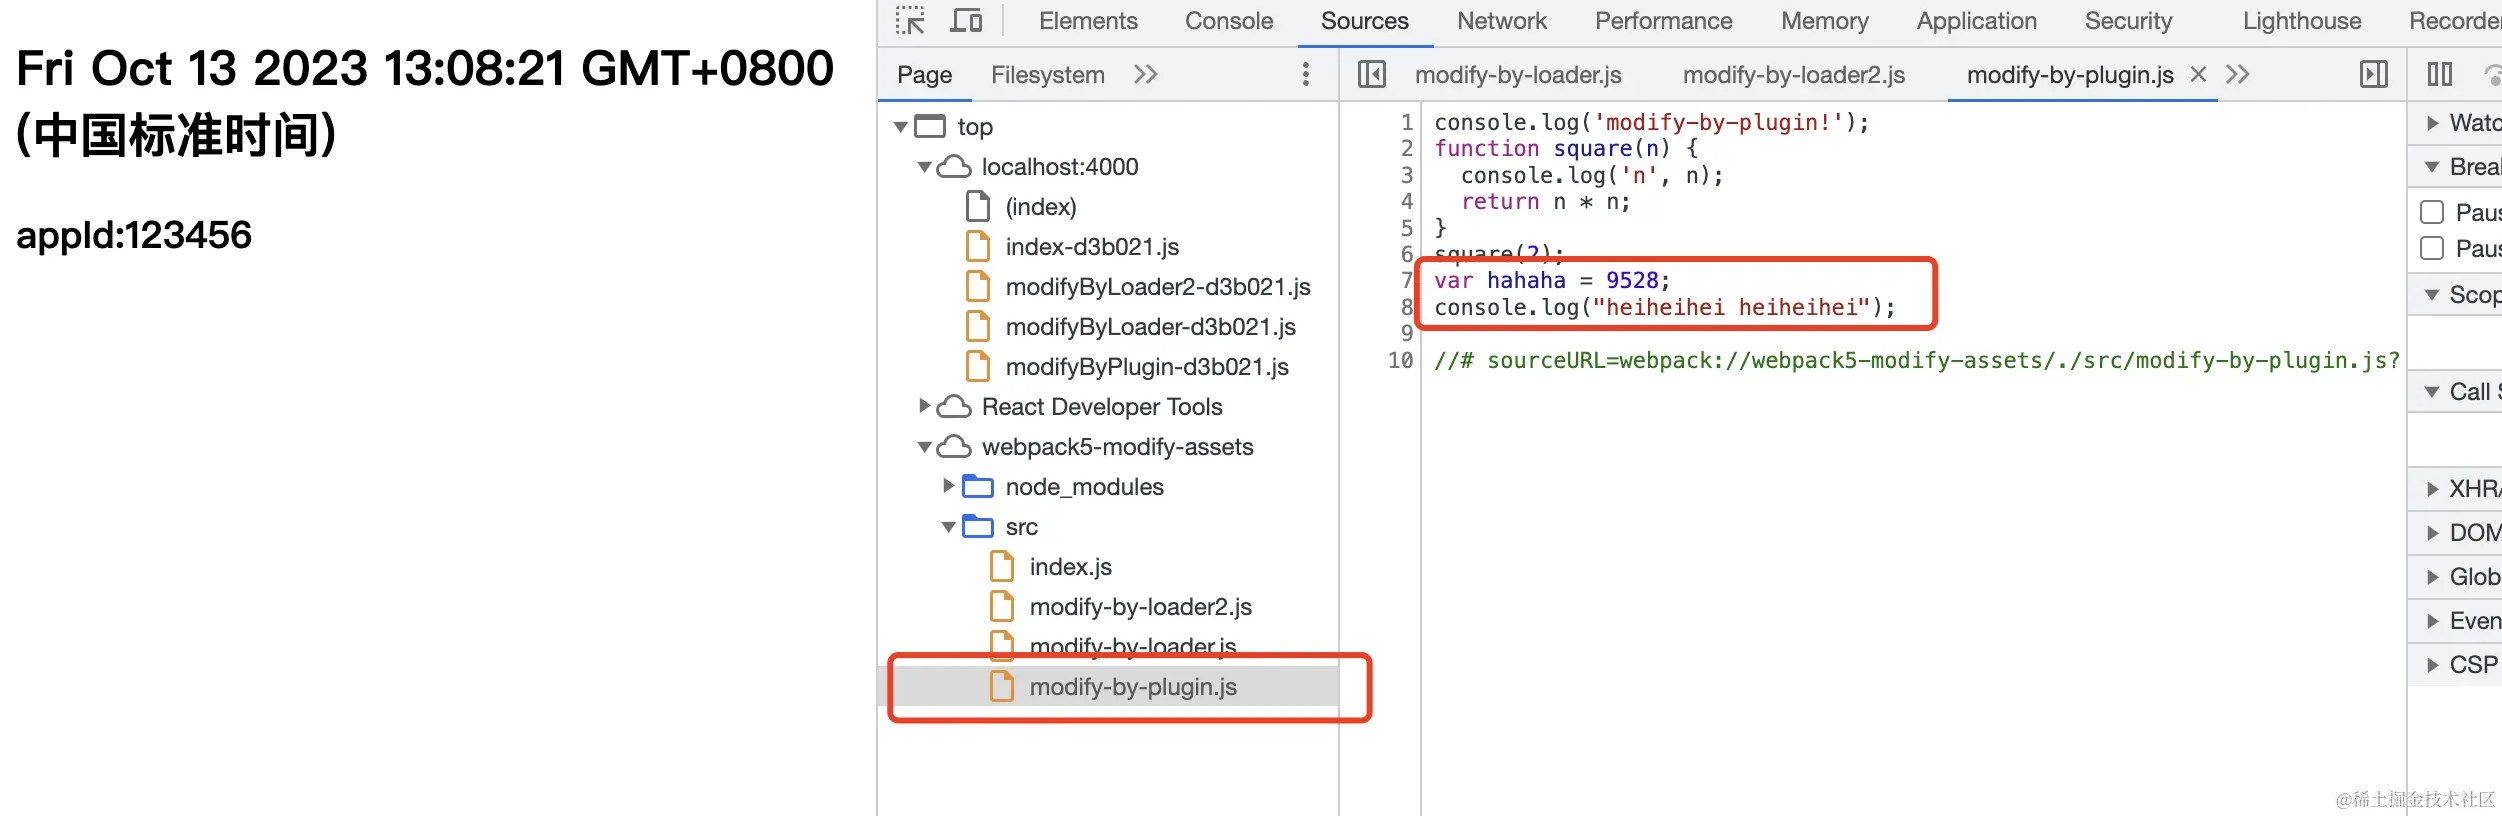Go to the Performance tab
Image resolution: width=2502 pixels, height=816 pixels.
coord(1664,21)
